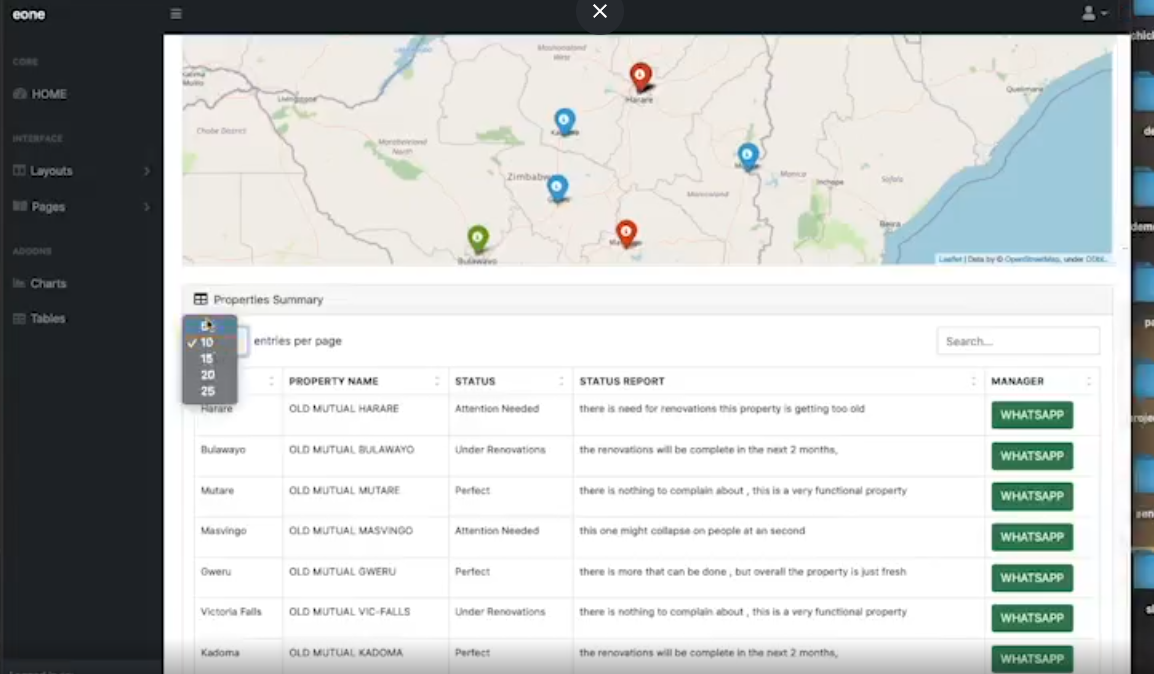Open the user profile icon menu

click(x=1094, y=13)
